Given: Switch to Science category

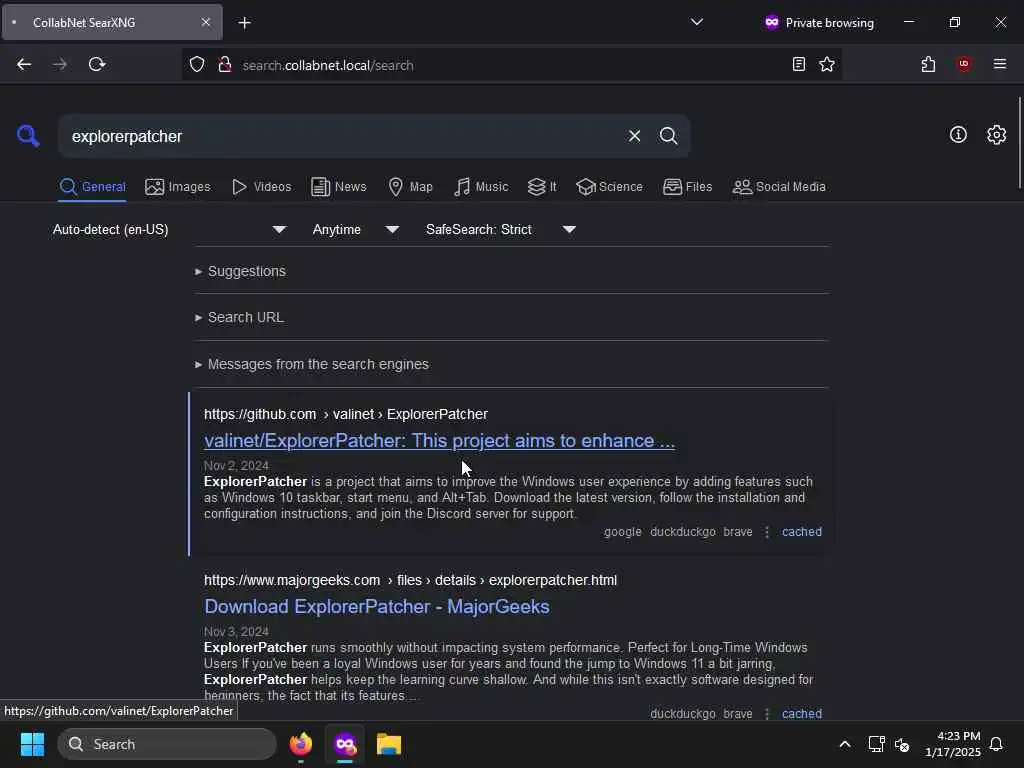Looking at the screenshot, I should click(x=609, y=187).
